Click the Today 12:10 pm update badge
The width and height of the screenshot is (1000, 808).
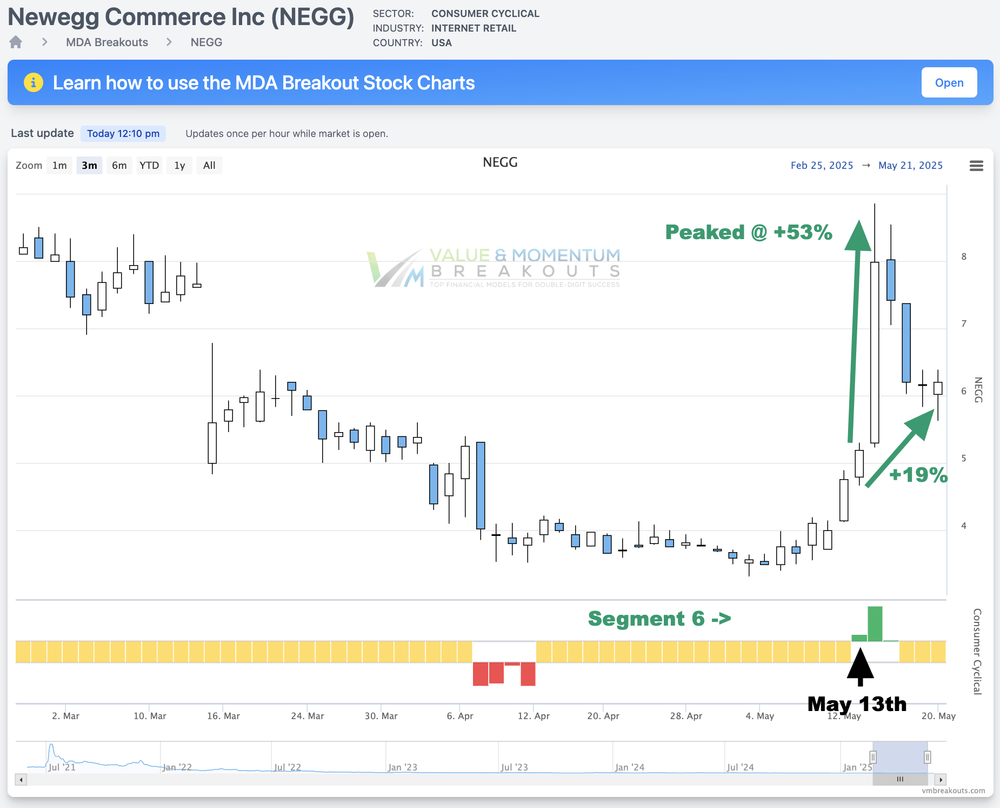(x=123, y=133)
